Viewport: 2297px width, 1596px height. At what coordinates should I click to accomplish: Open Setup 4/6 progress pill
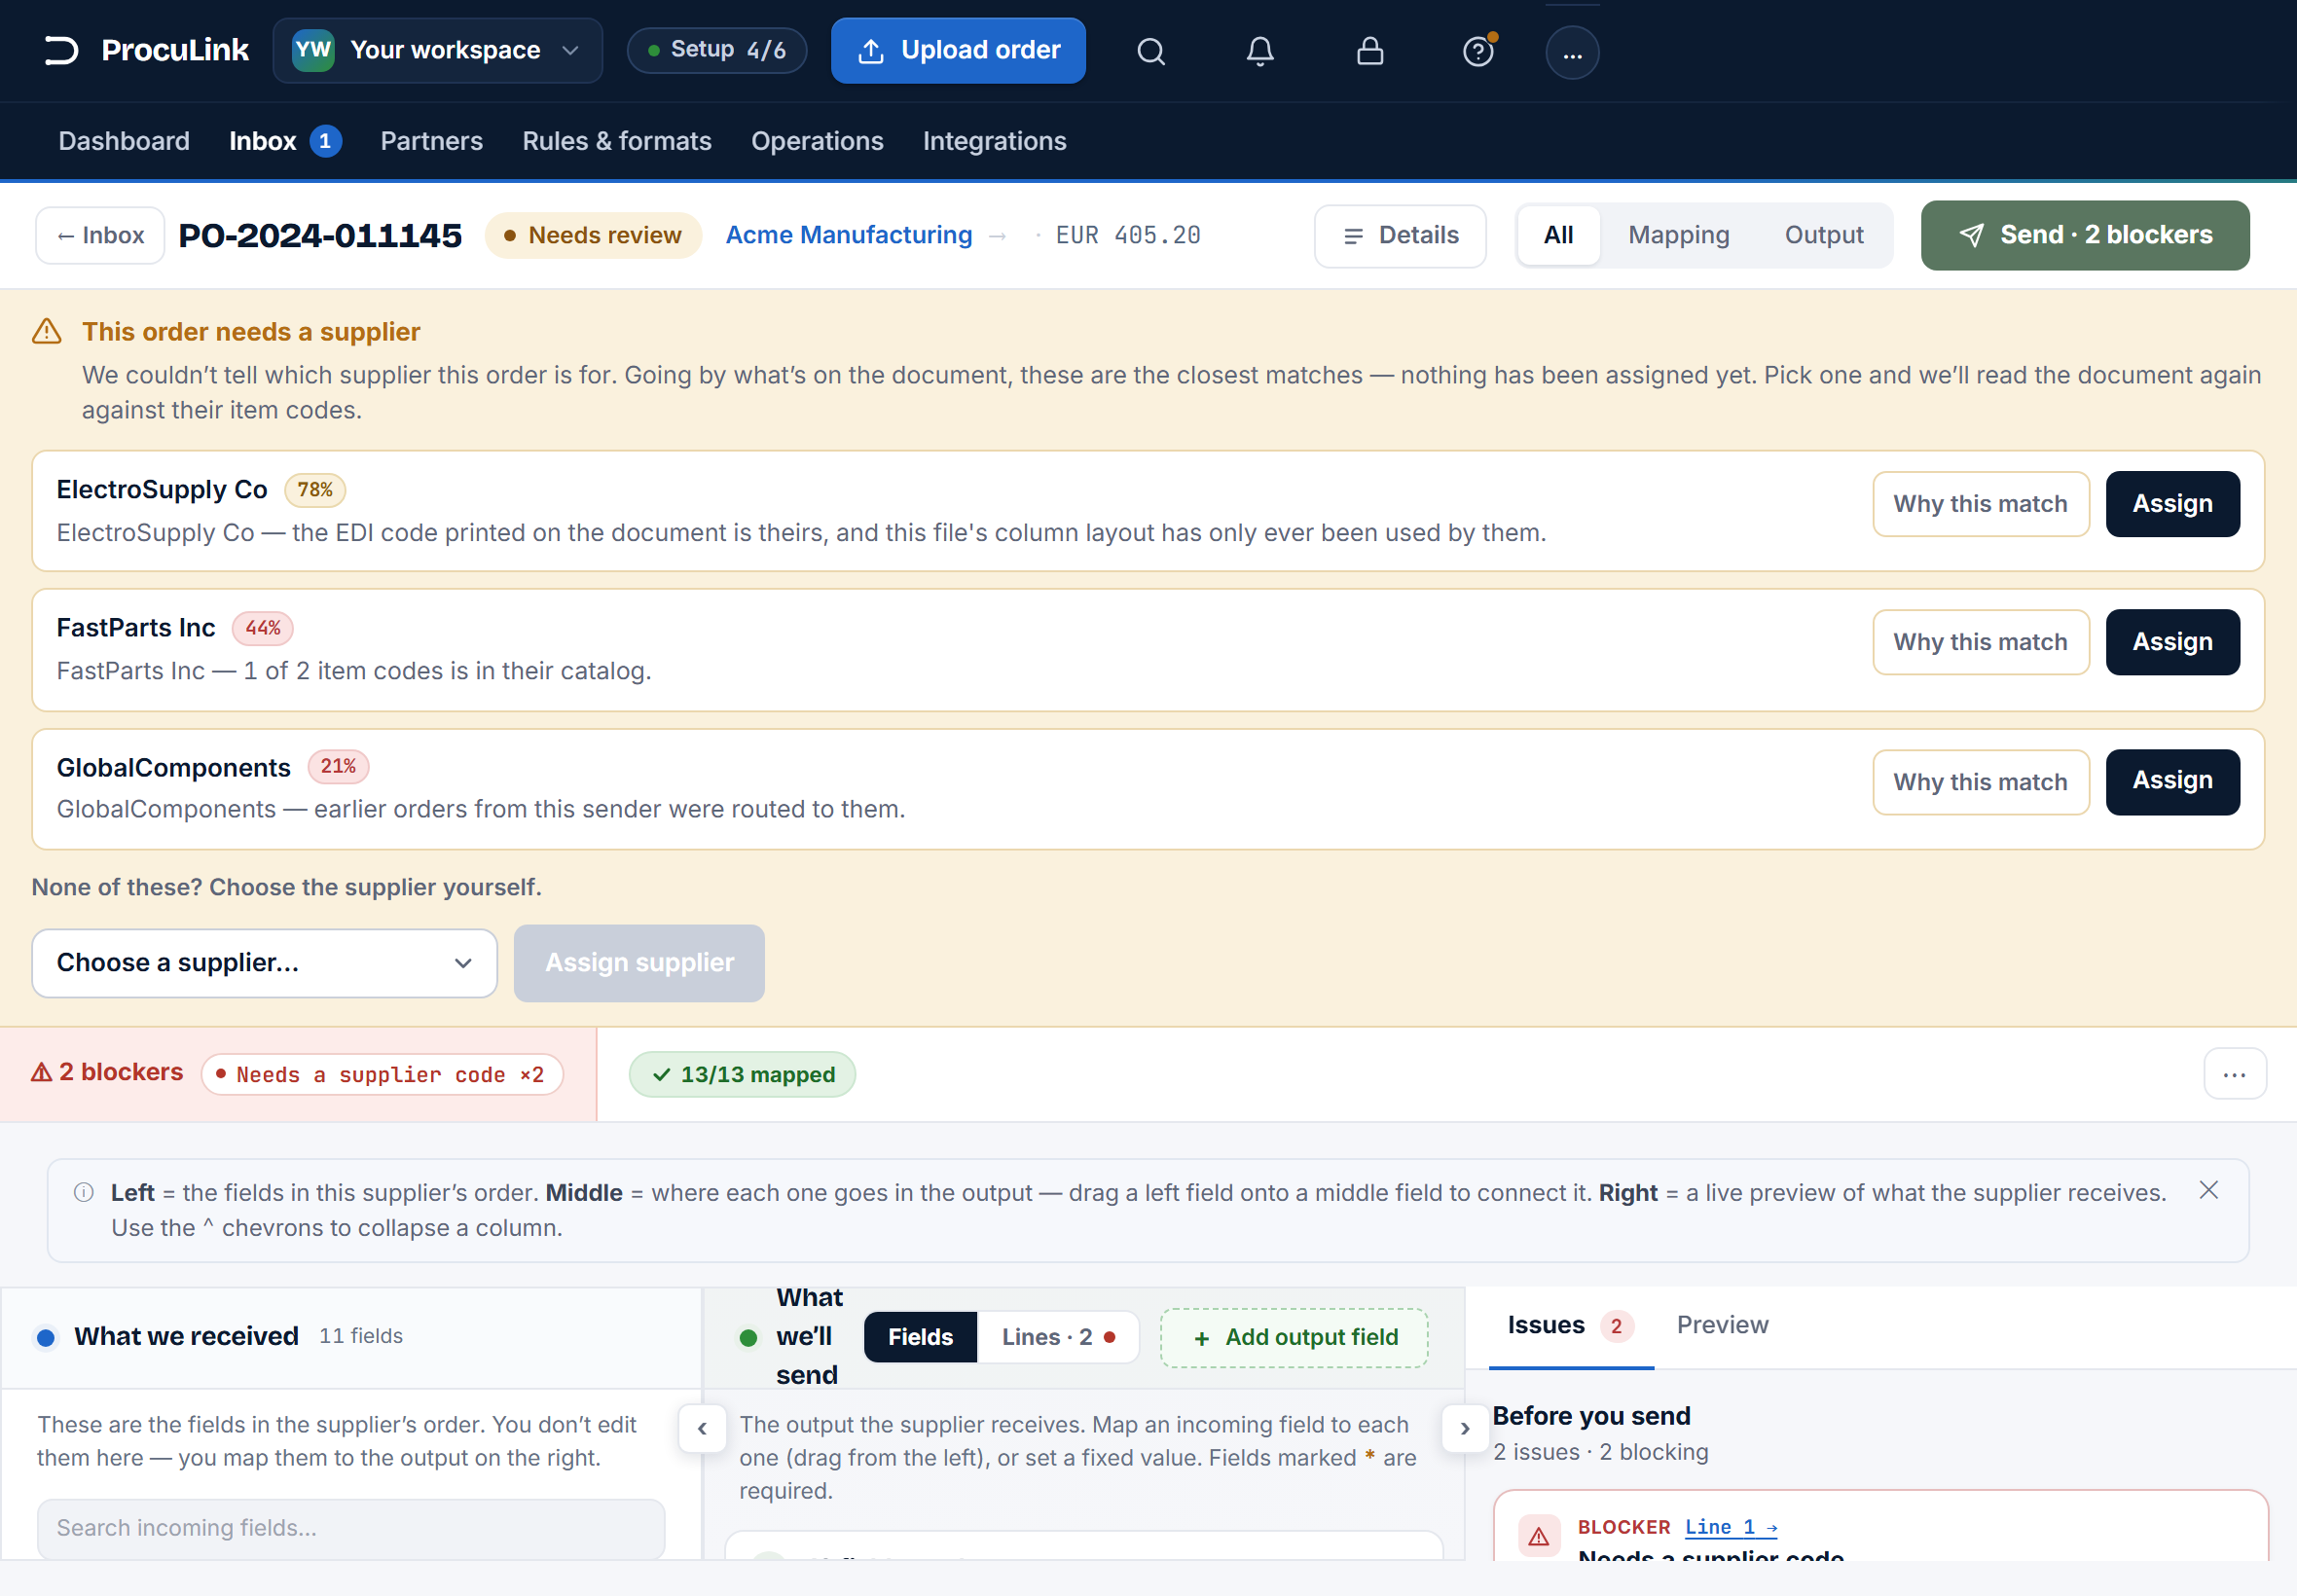[x=717, y=50]
